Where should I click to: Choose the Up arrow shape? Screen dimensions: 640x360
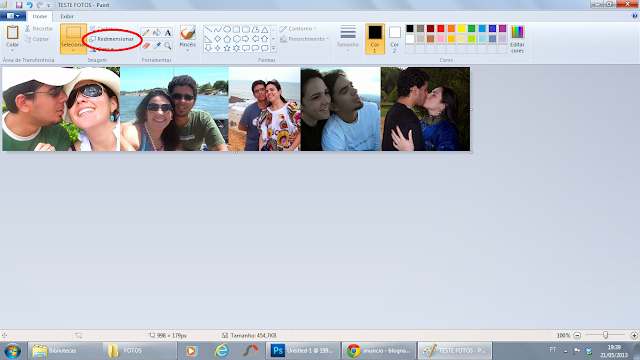click(264, 39)
